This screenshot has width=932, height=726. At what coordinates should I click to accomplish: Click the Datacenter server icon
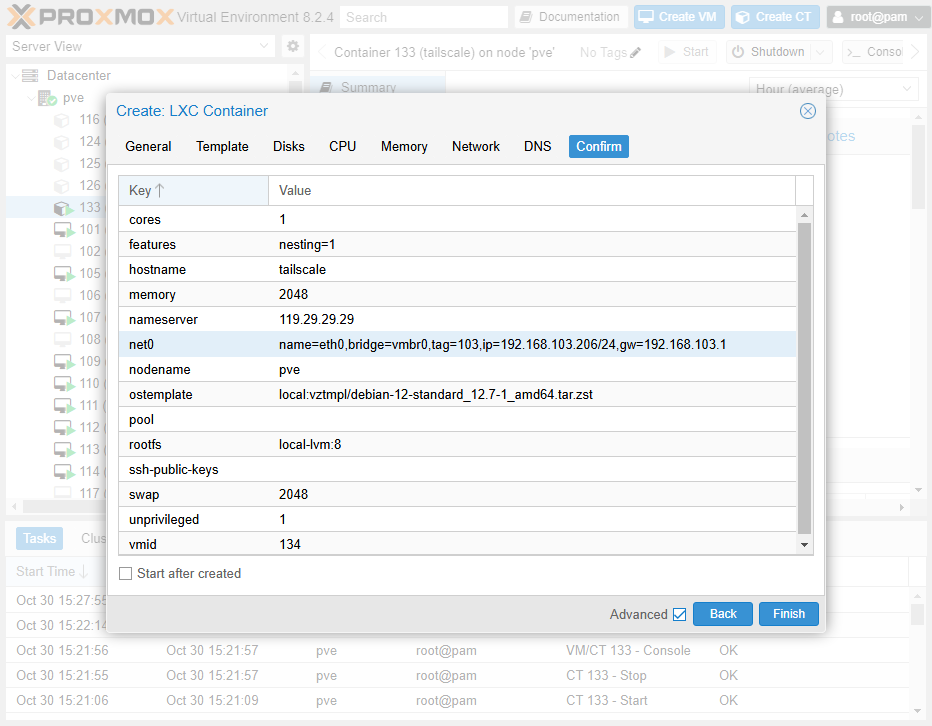click(x=30, y=76)
